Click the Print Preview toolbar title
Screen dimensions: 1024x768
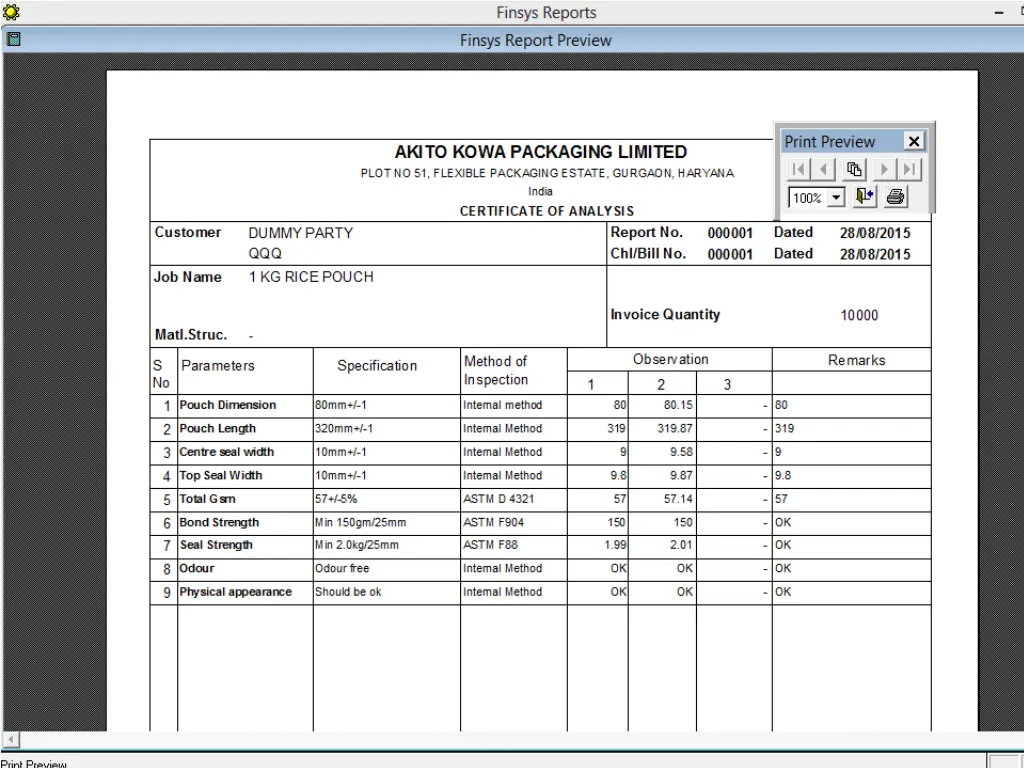[x=829, y=142]
